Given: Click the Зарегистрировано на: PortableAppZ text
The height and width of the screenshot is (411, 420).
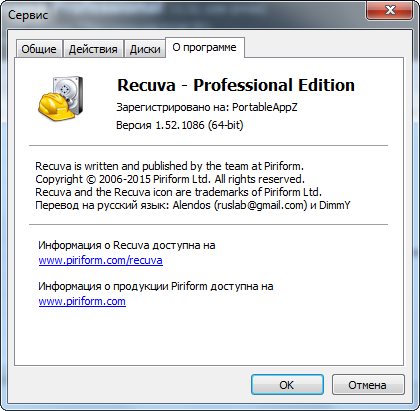Looking at the screenshot, I should 207,107.
